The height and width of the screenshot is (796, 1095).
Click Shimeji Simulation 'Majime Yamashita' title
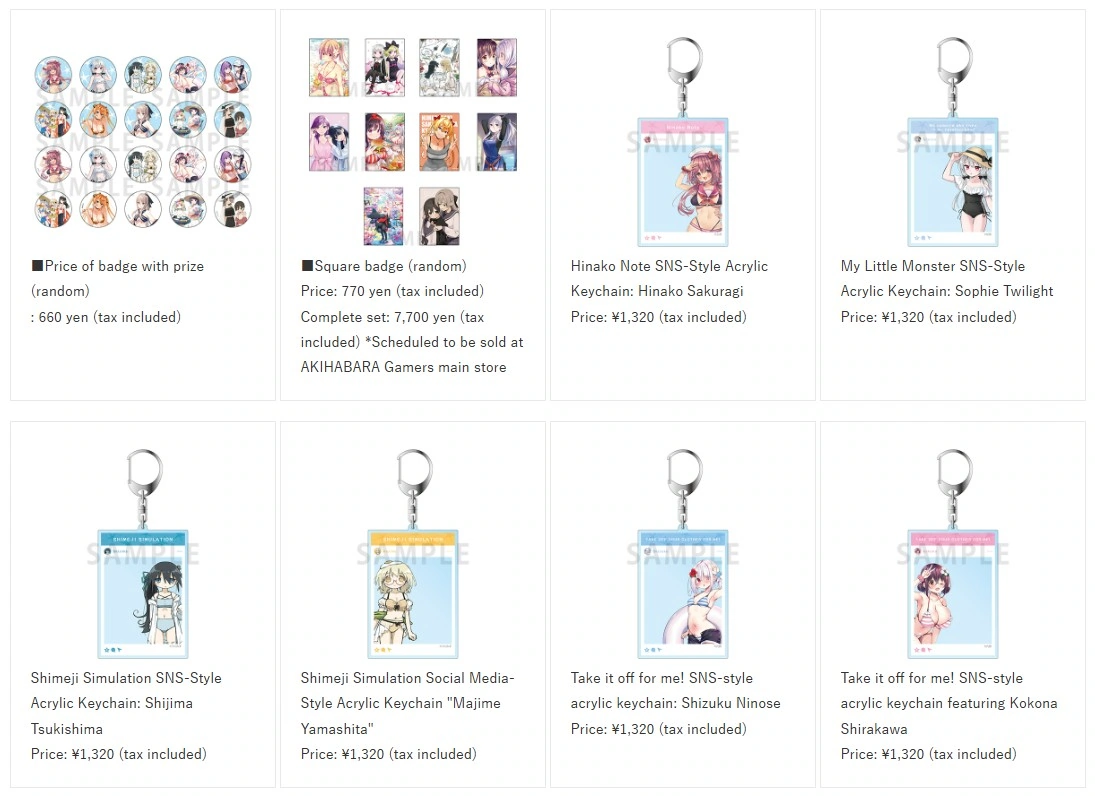tap(407, 703)
